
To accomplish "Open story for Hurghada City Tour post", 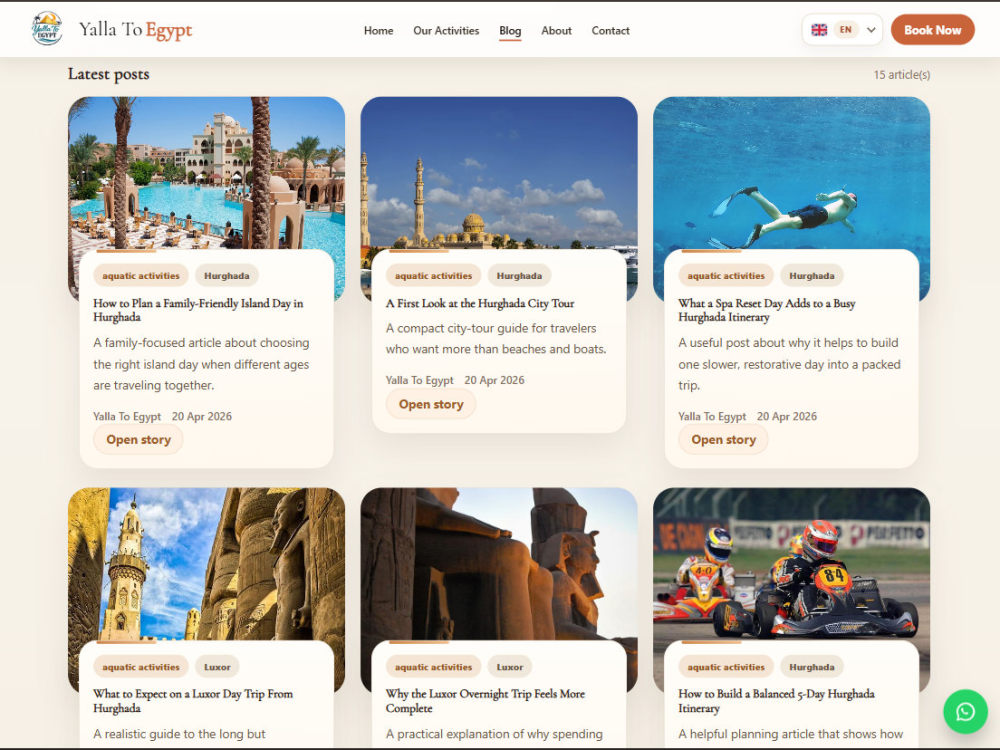I will tap(431, 404).
